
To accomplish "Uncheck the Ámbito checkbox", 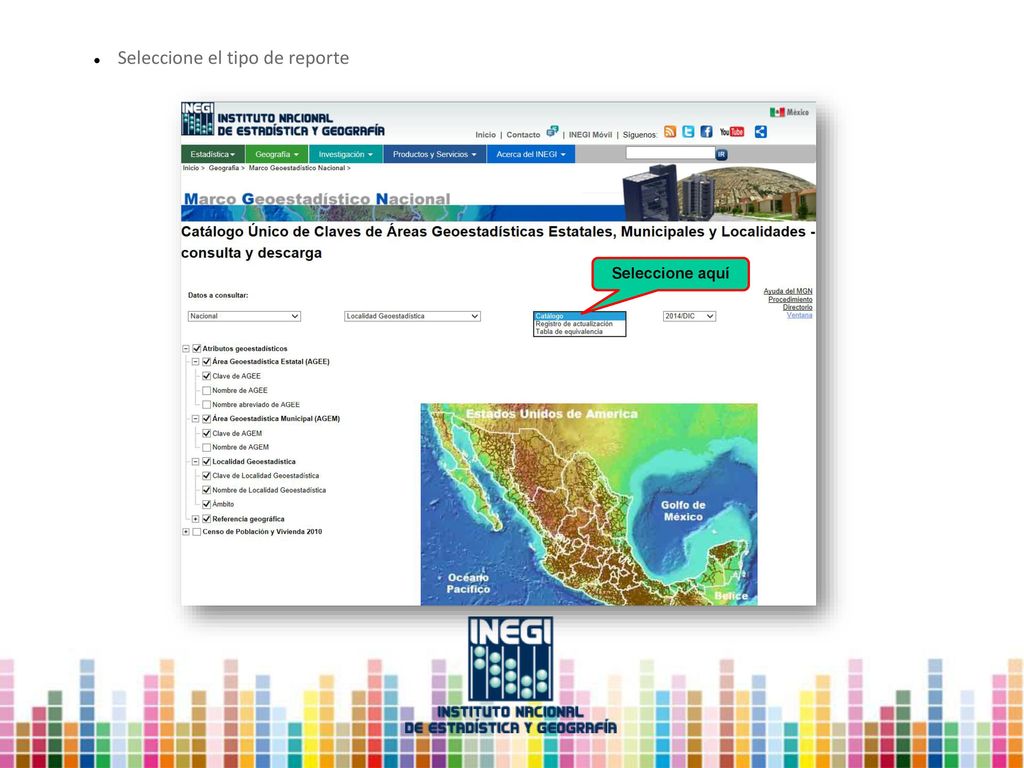I will click(x=206, y=504).
